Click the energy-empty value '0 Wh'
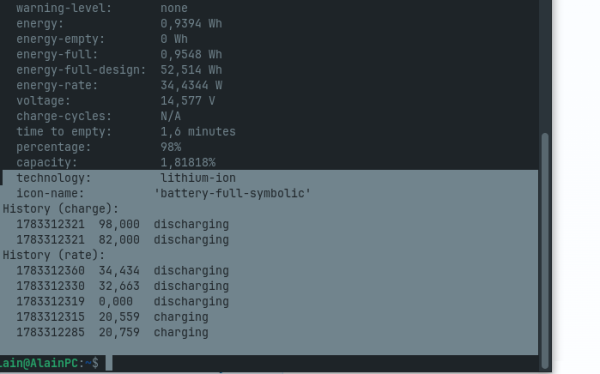 [x=174, y=39]
